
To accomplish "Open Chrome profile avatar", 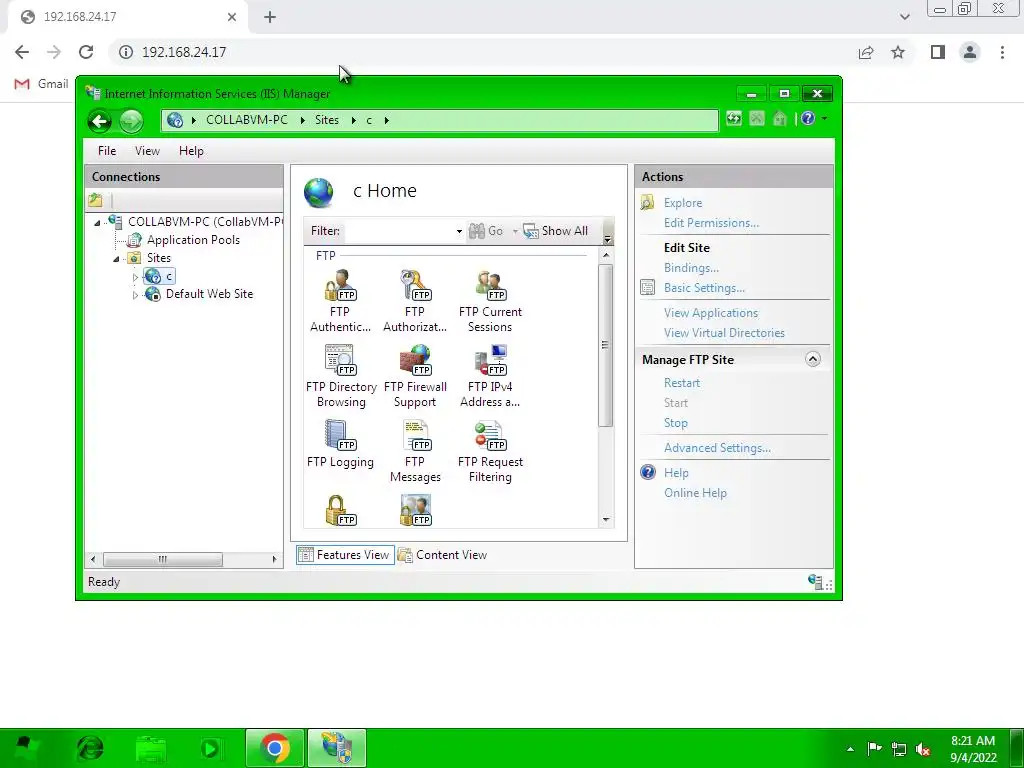I will click(970, 52).
